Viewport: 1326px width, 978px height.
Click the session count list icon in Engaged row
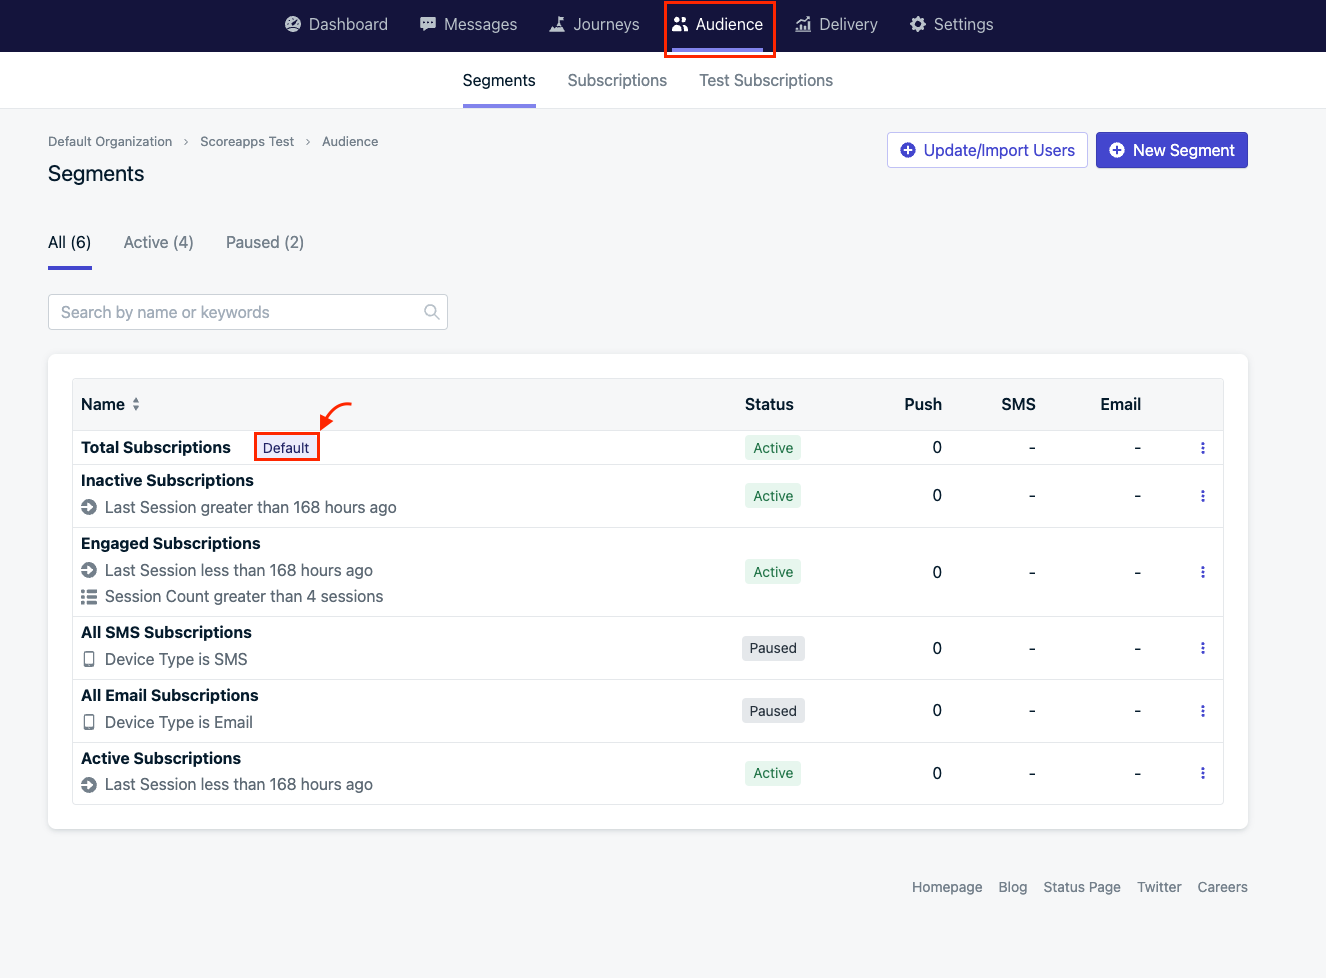[x=89, y=597]
